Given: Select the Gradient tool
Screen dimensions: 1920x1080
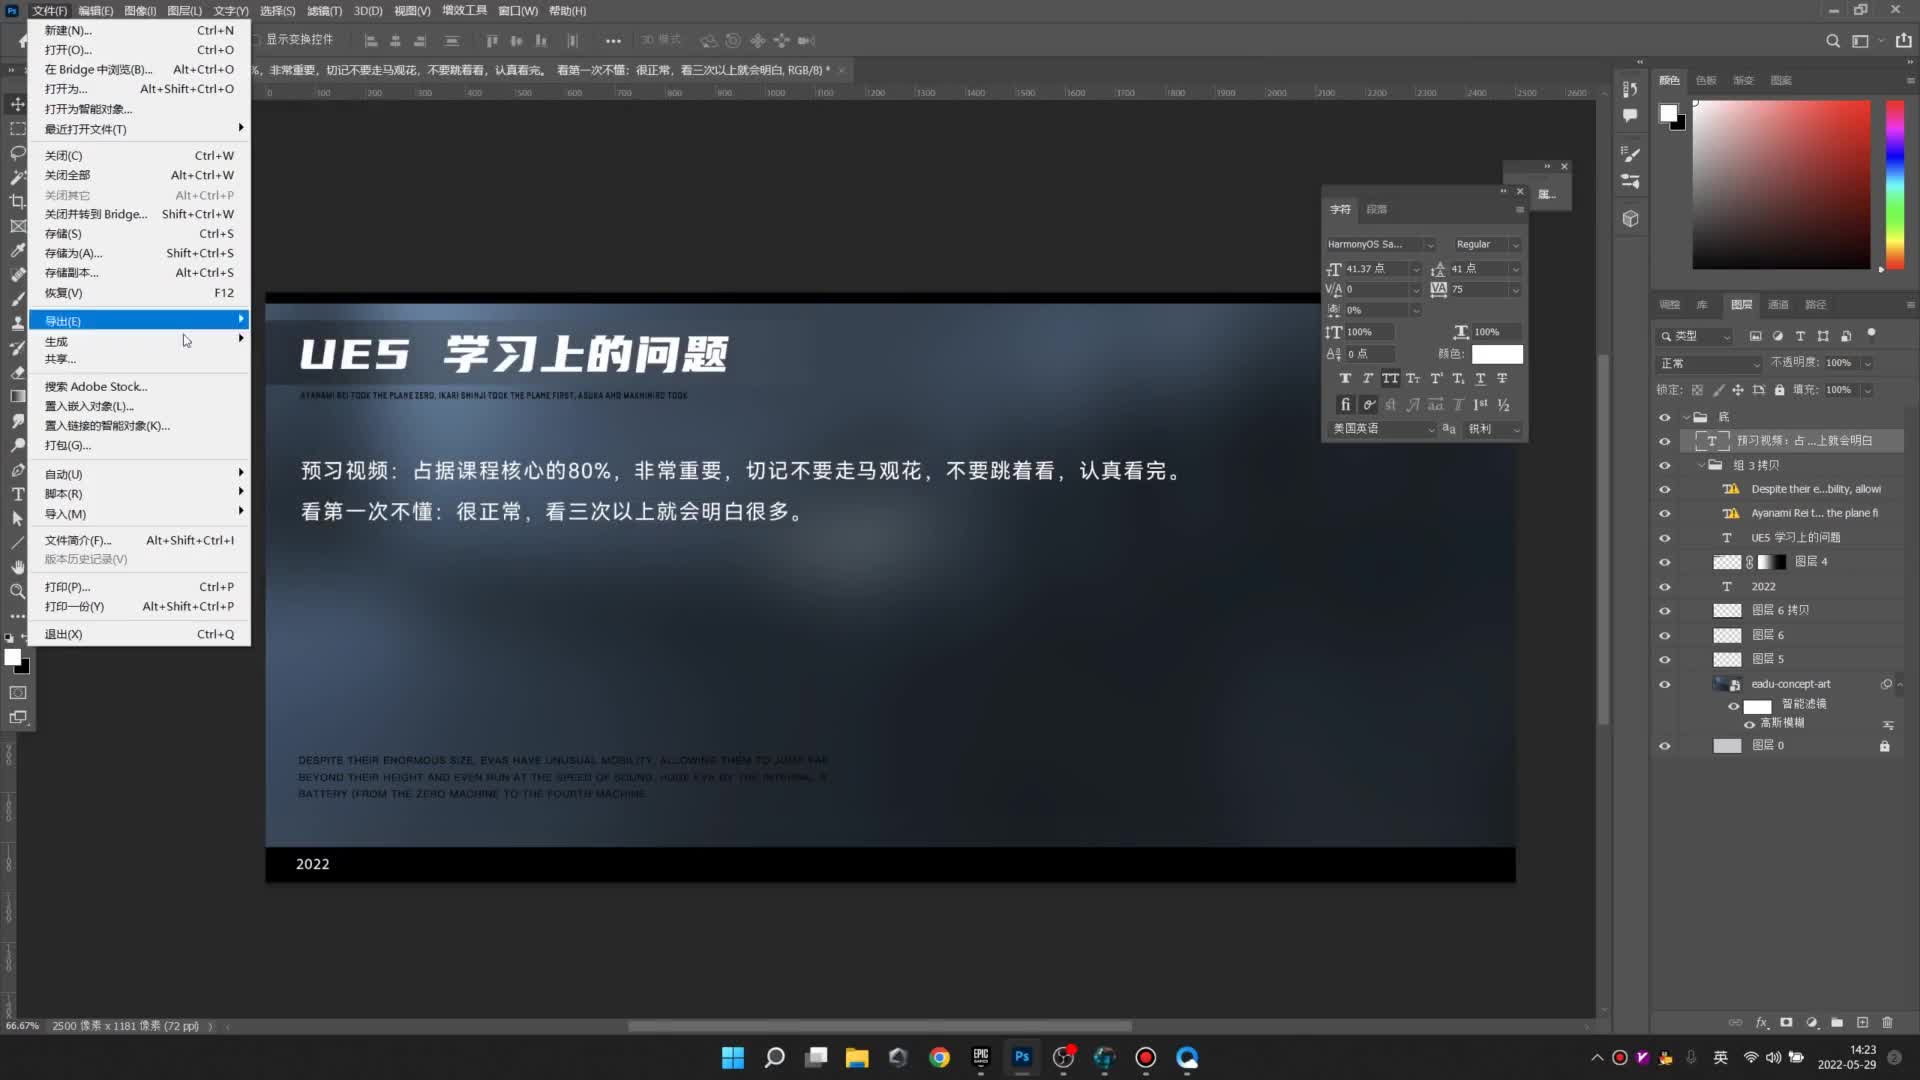Looking at the screenshot, I should 17,396.
